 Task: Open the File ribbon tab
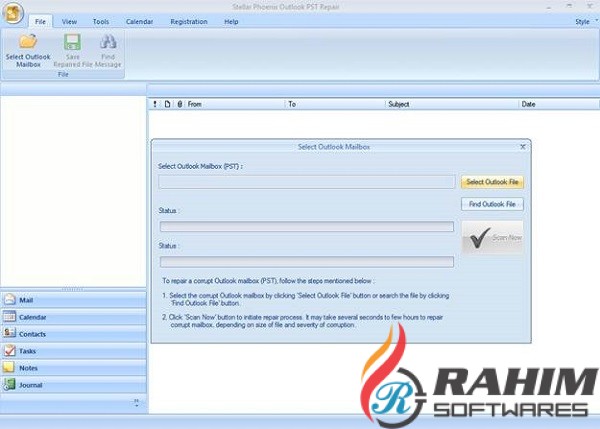(x=40, y=21)
